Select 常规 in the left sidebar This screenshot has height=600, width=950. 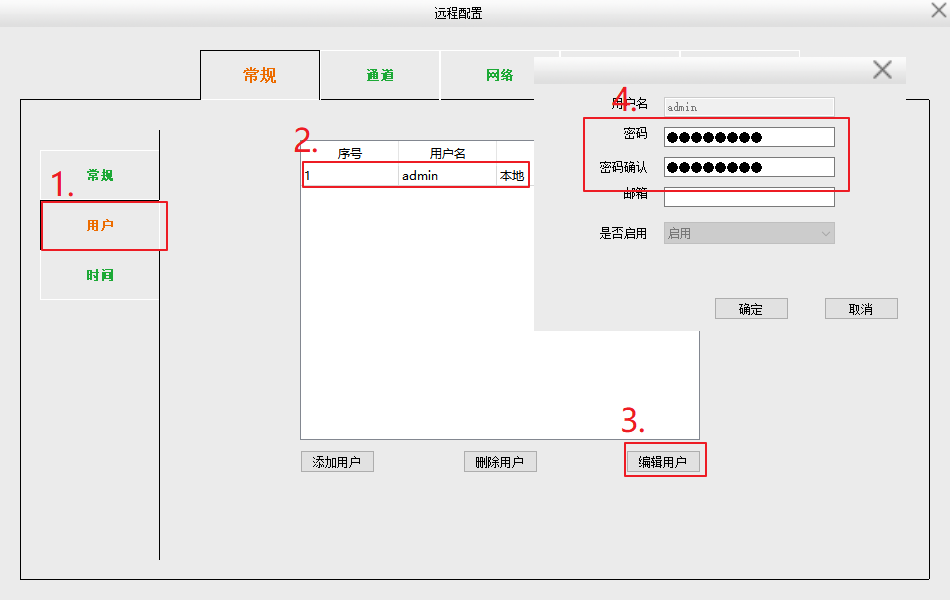100,175
